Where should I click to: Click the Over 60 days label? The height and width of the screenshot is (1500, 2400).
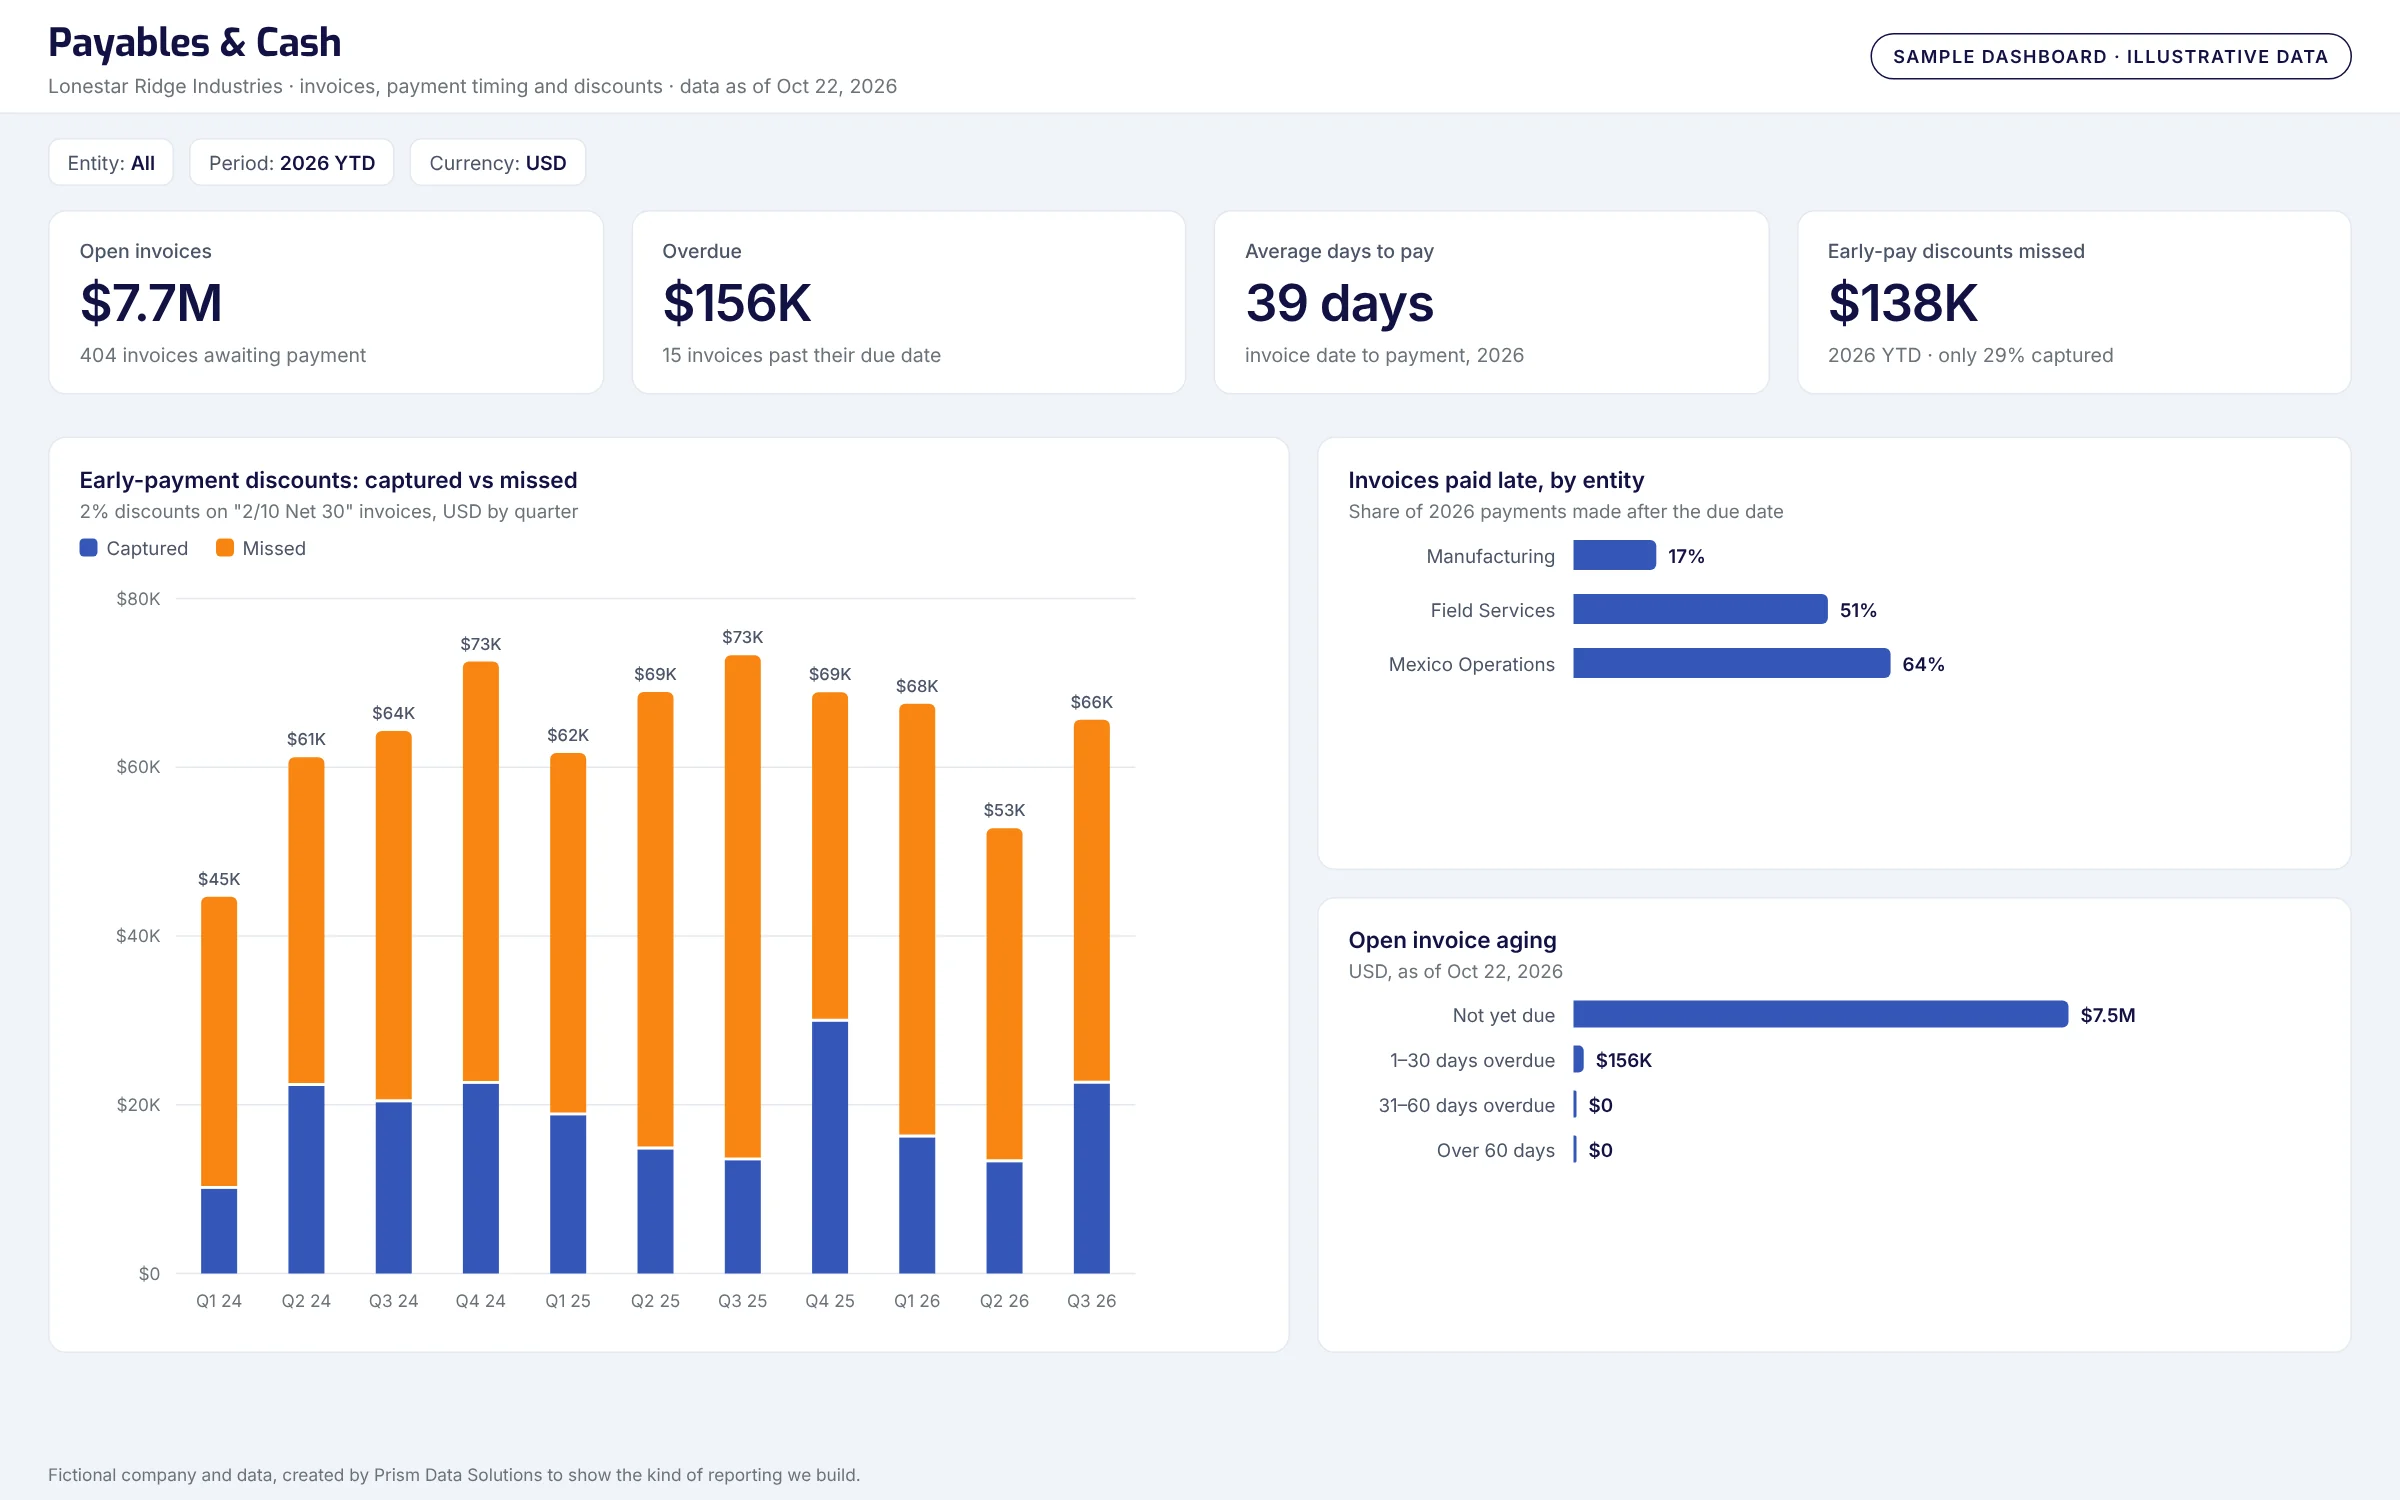coord(1495,1150)
